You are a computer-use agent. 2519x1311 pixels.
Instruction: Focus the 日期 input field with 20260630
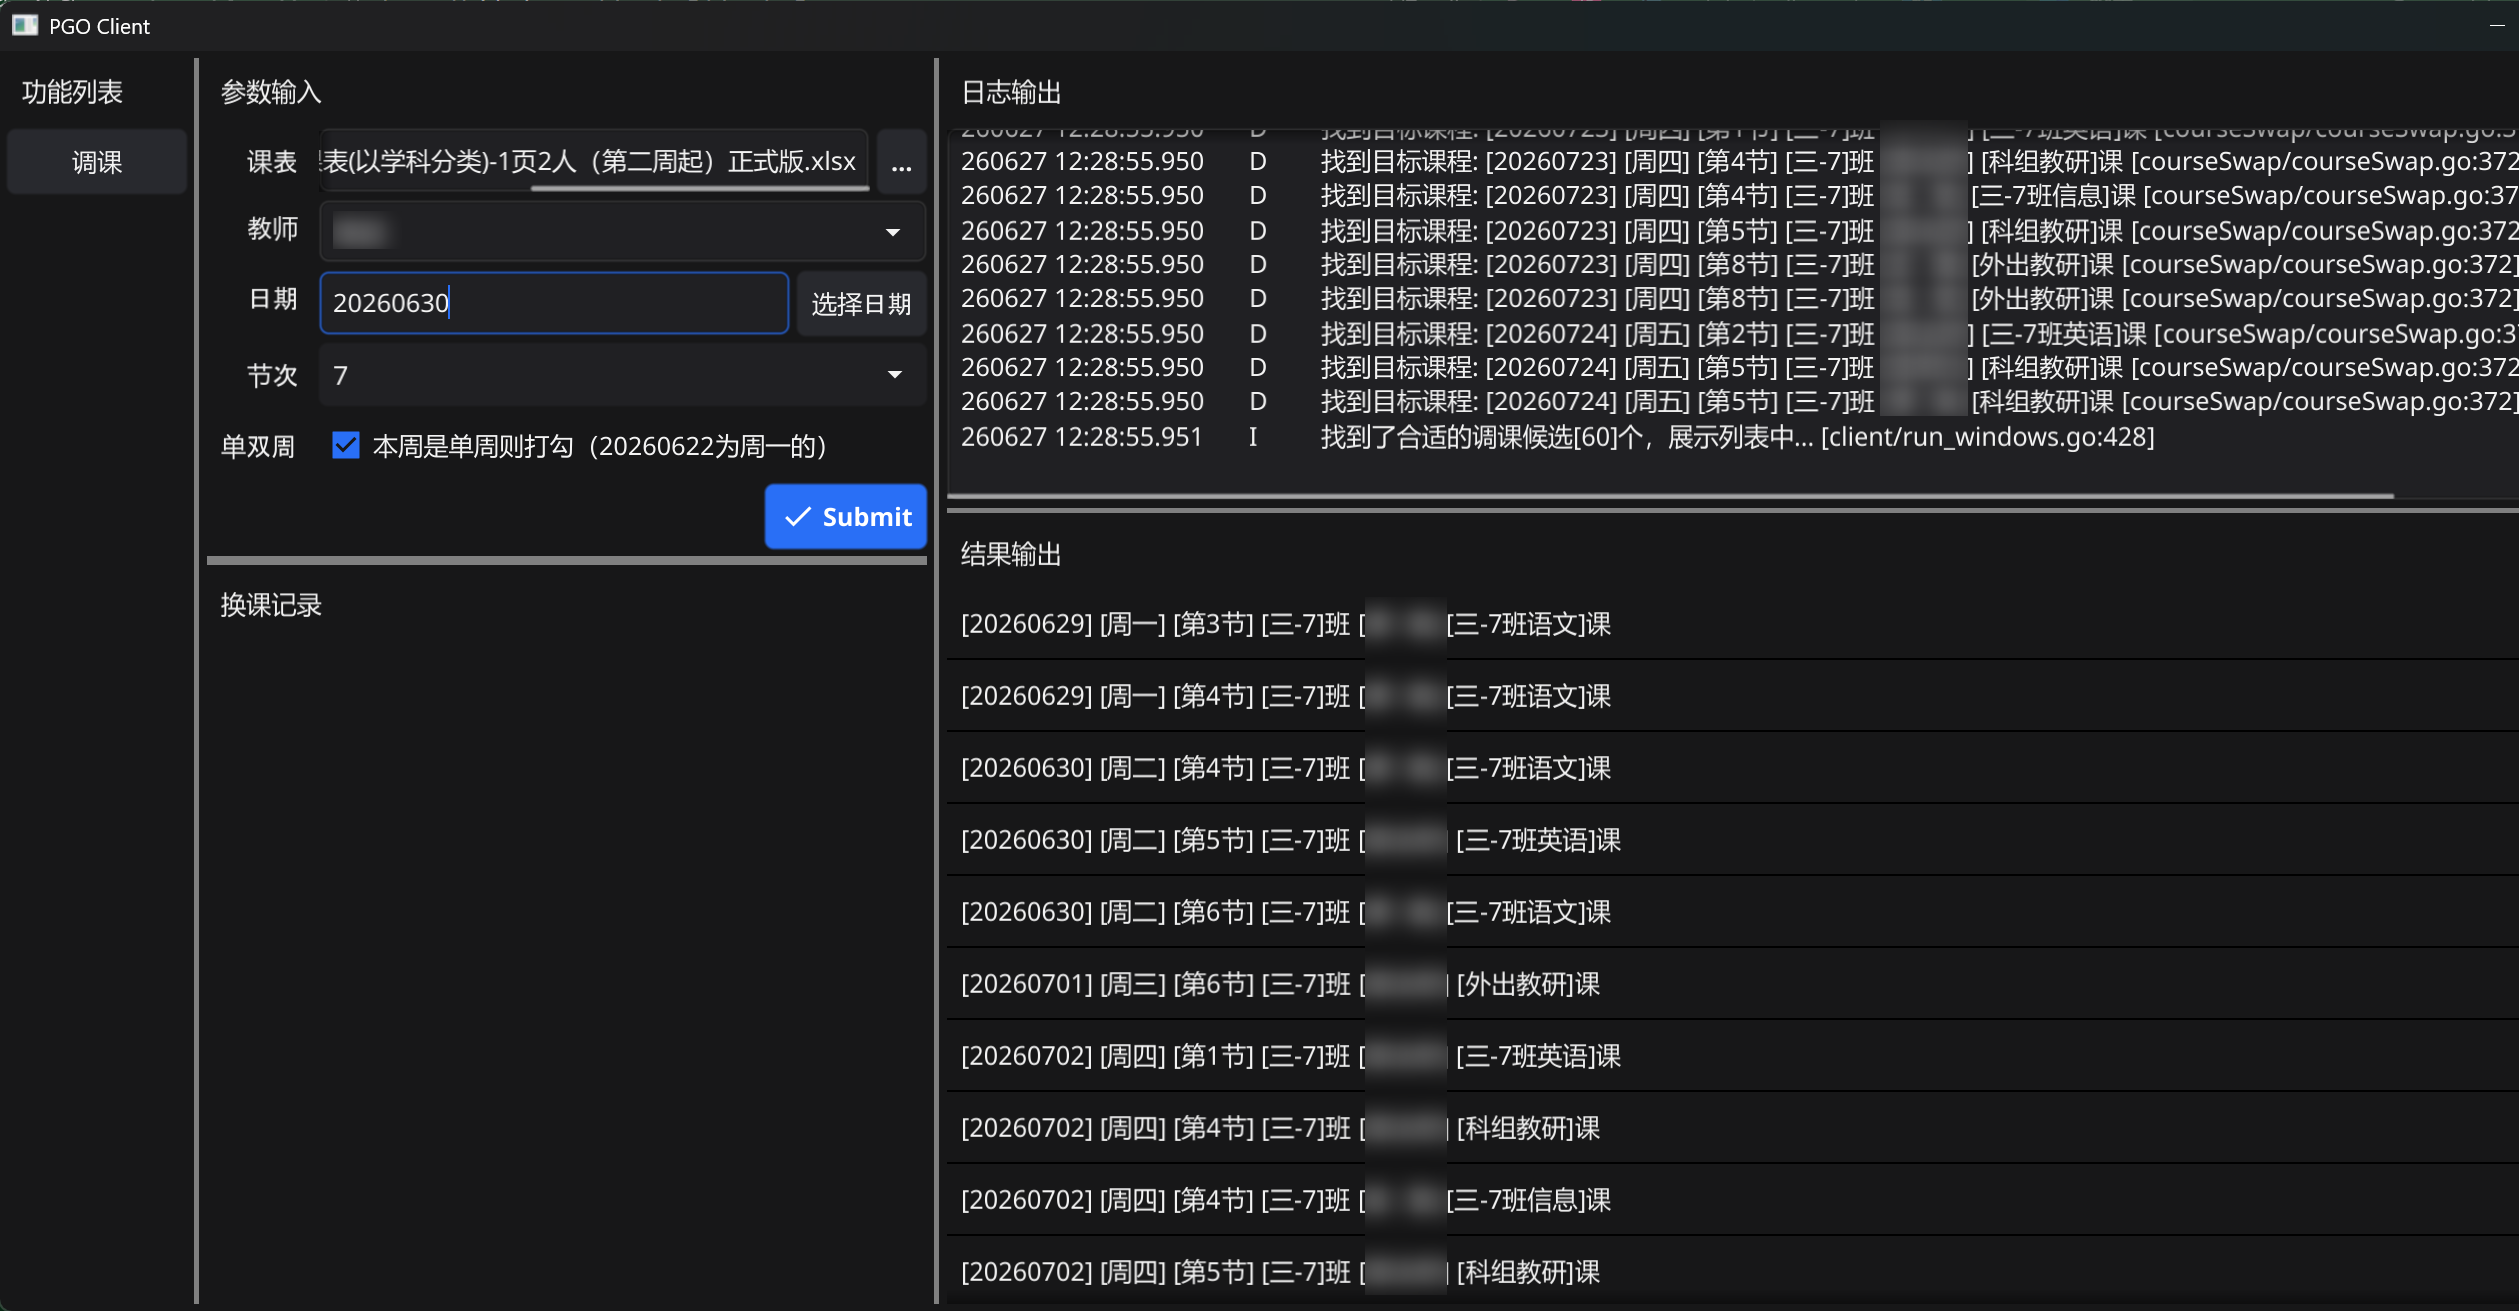[x=554, y=303]
